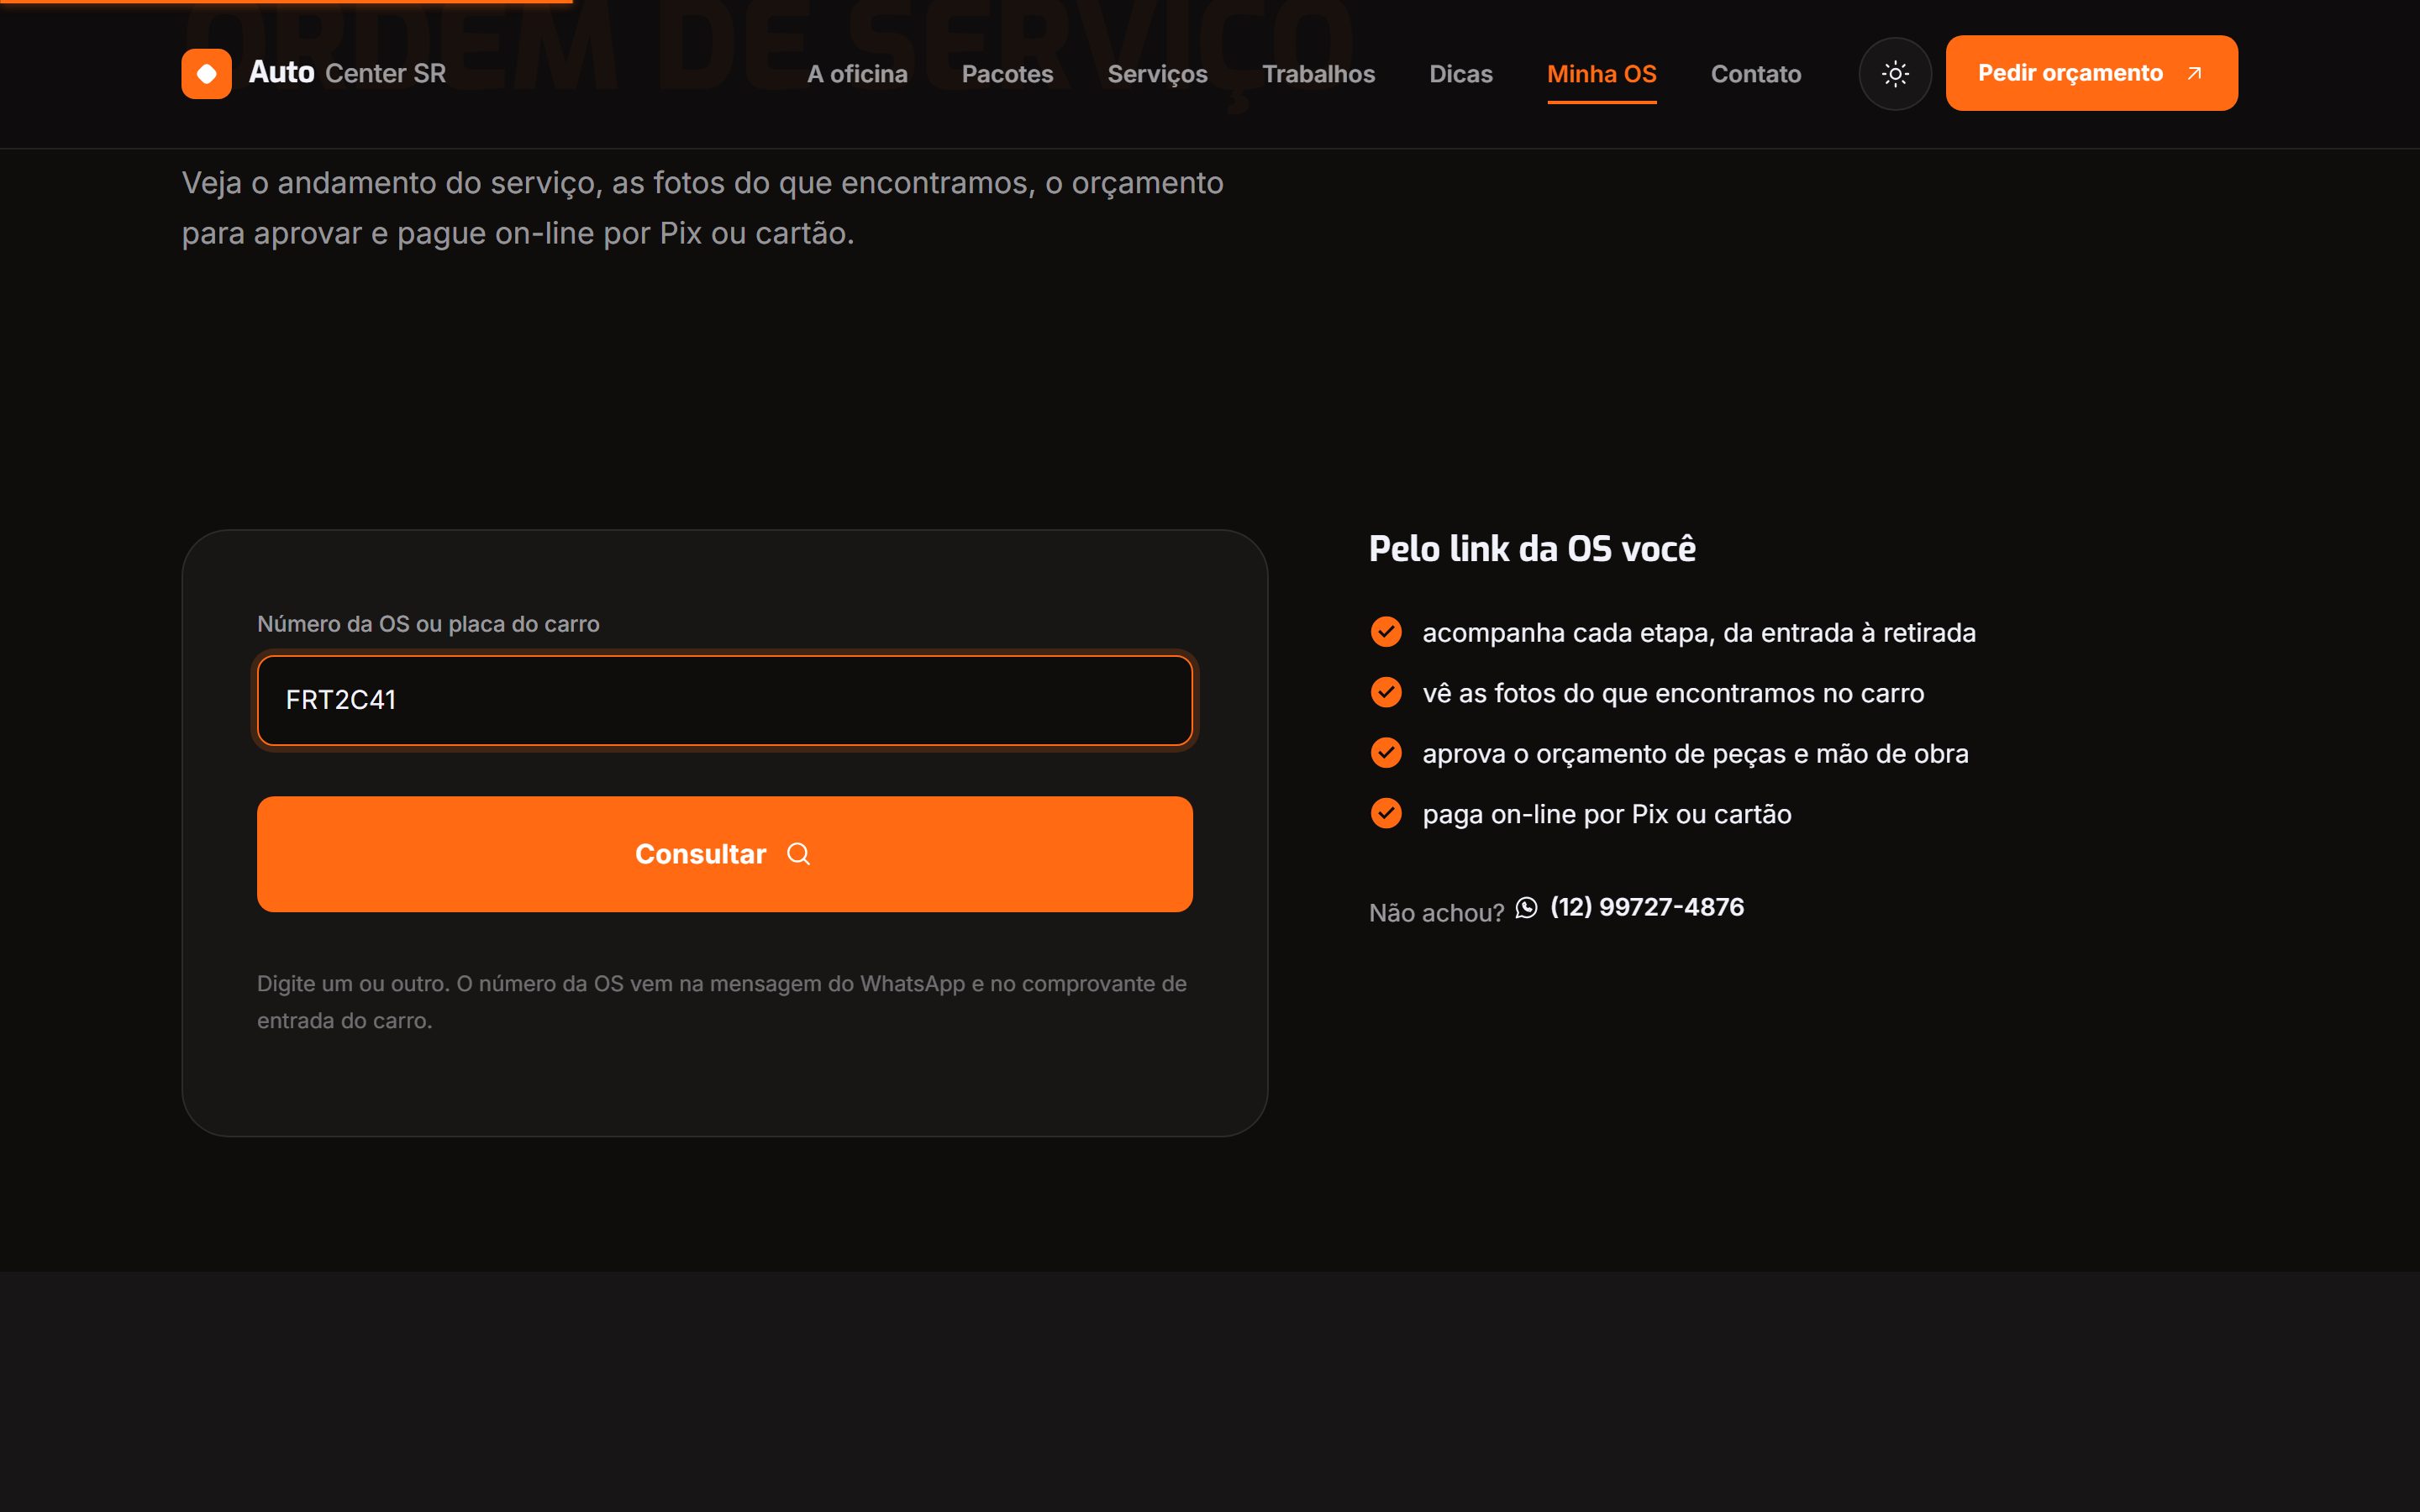Click the WhatsApp icon next to phone number

tap(1526, 907)
